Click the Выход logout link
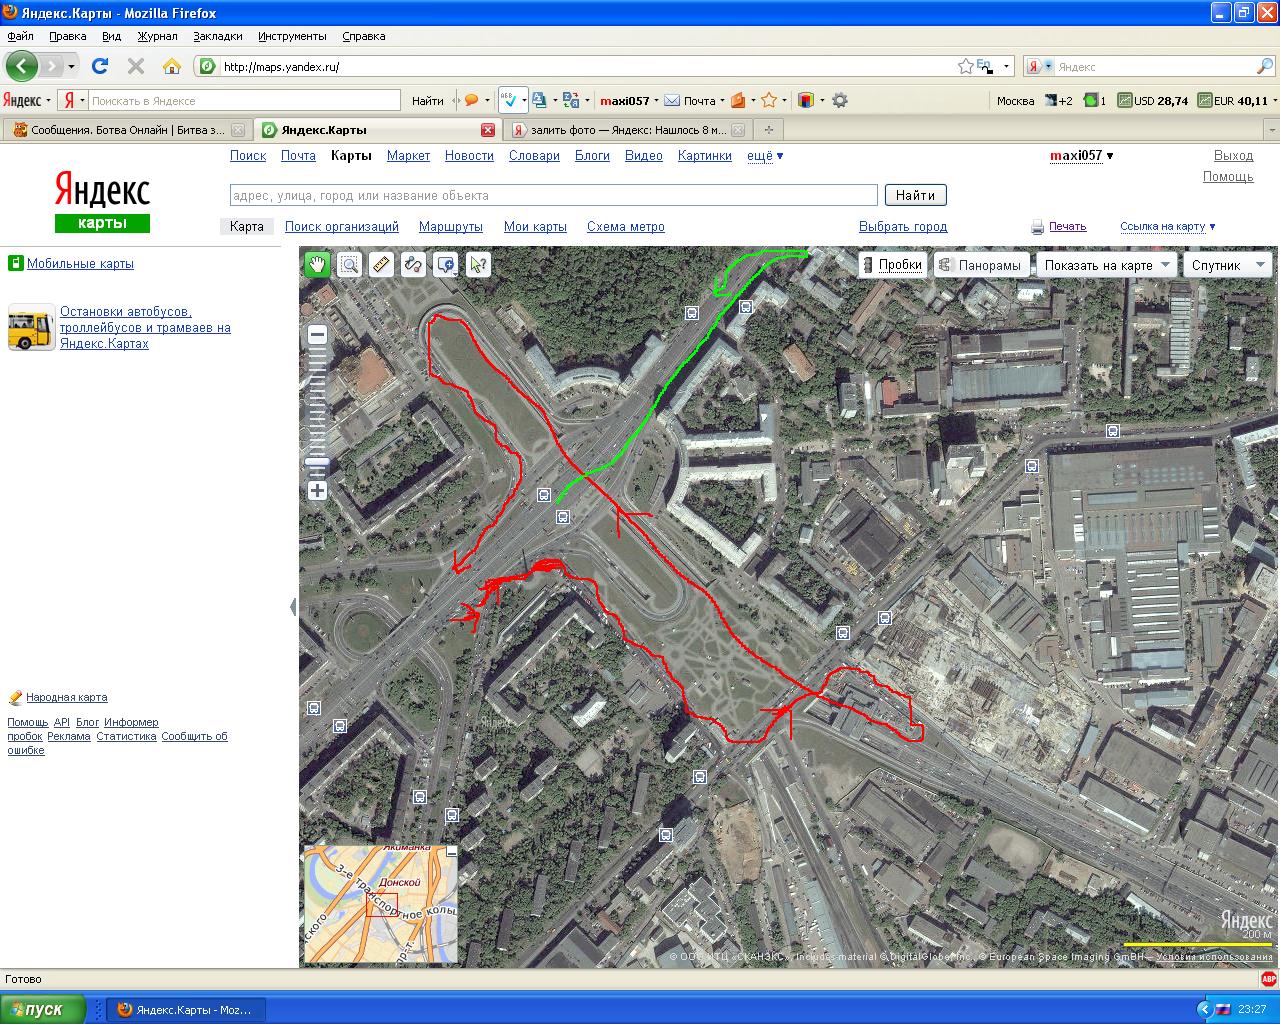Viewport: 1280px width, 1024px height. point(1233,156)
